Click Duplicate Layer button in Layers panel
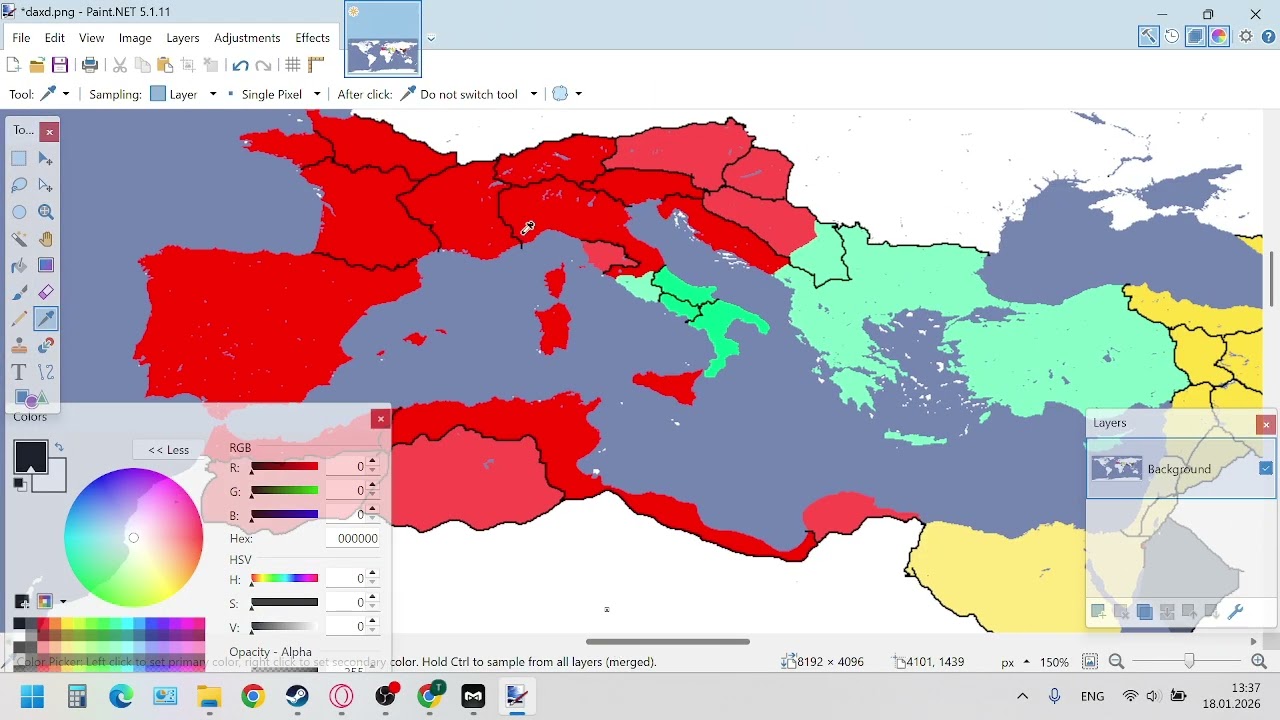 1144,612
